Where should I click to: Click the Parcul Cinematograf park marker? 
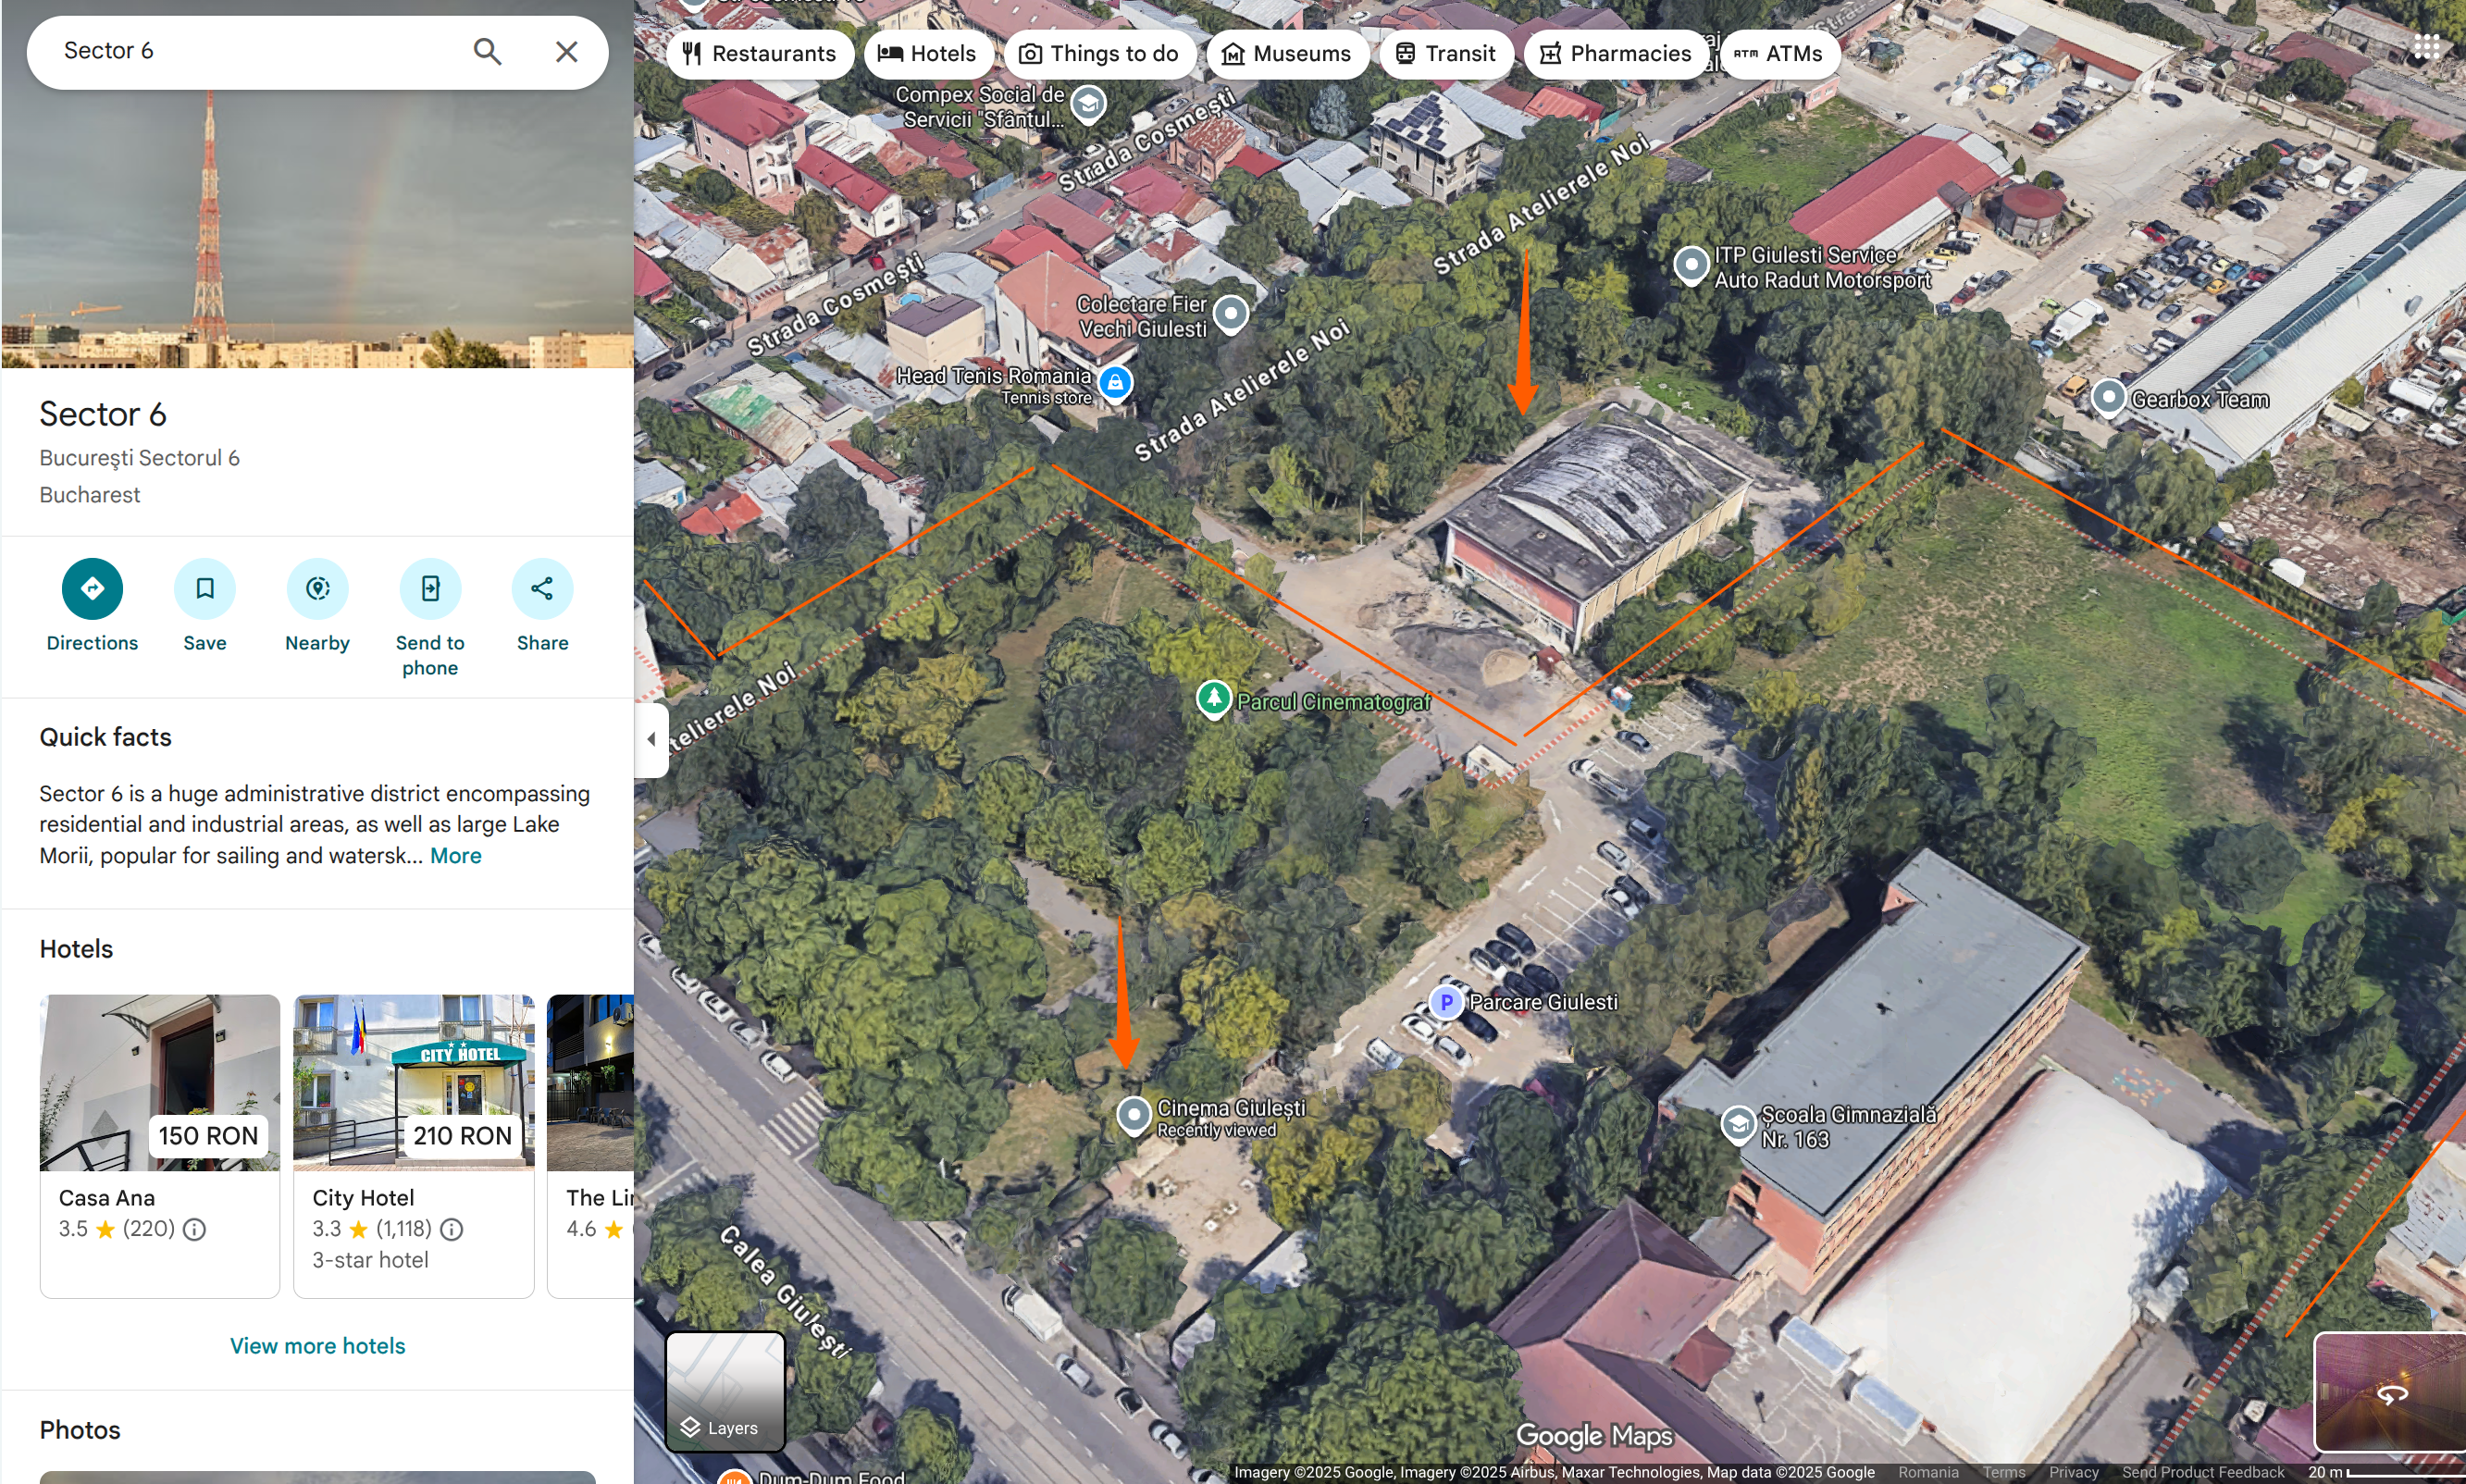[1213, 698]
